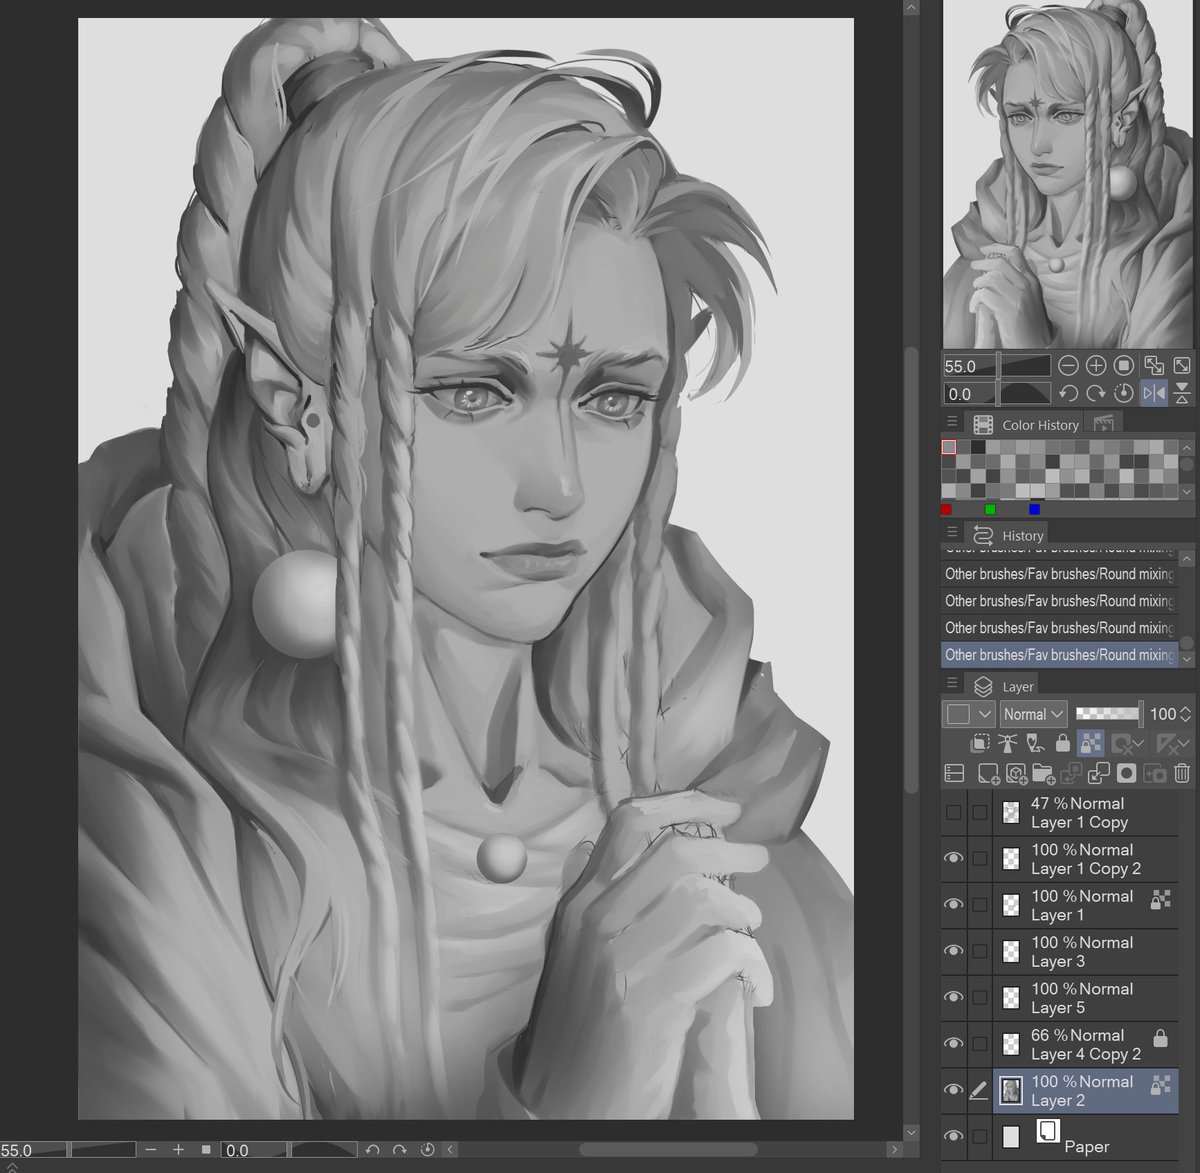Open Enable Mask dropdown icon
The height and width of the screenshot is (1173, 1200).
(x=1127, y=743)
